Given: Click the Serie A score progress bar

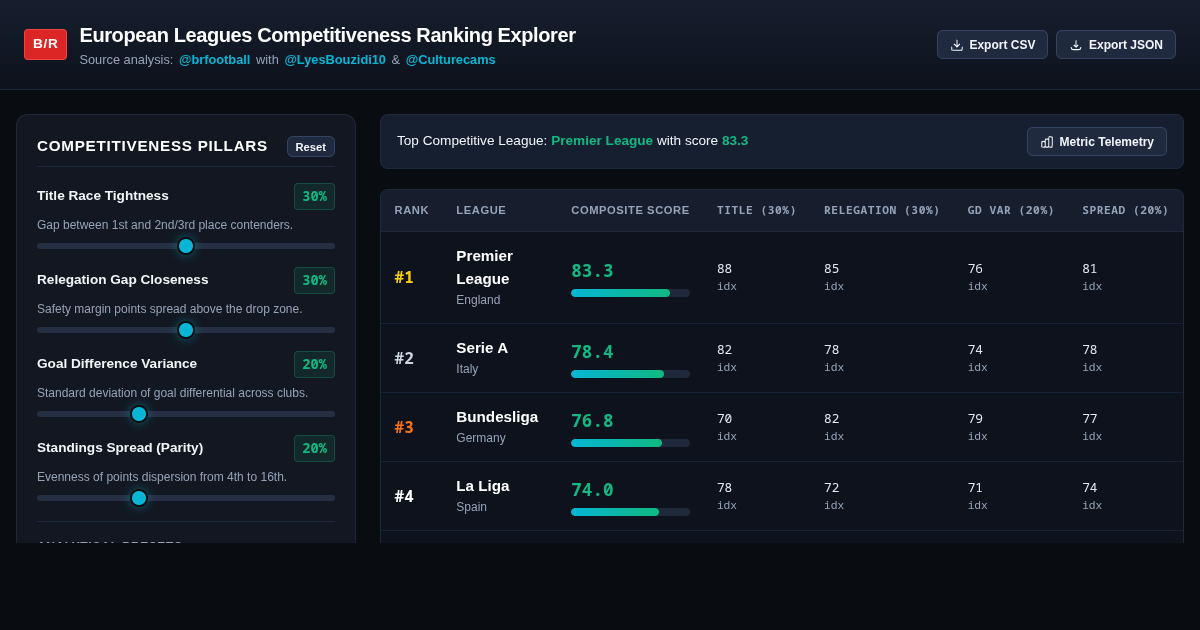Looking at the screenshot, I should point(630,374).
